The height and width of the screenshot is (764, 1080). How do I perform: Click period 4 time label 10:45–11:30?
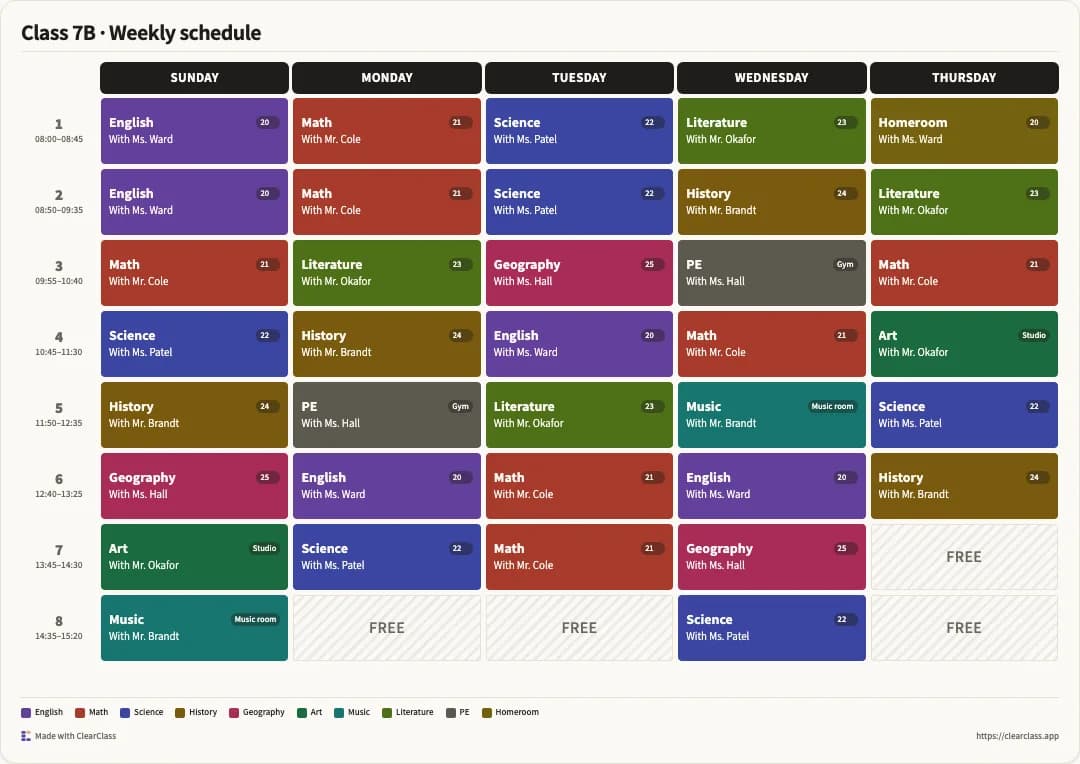59,352
